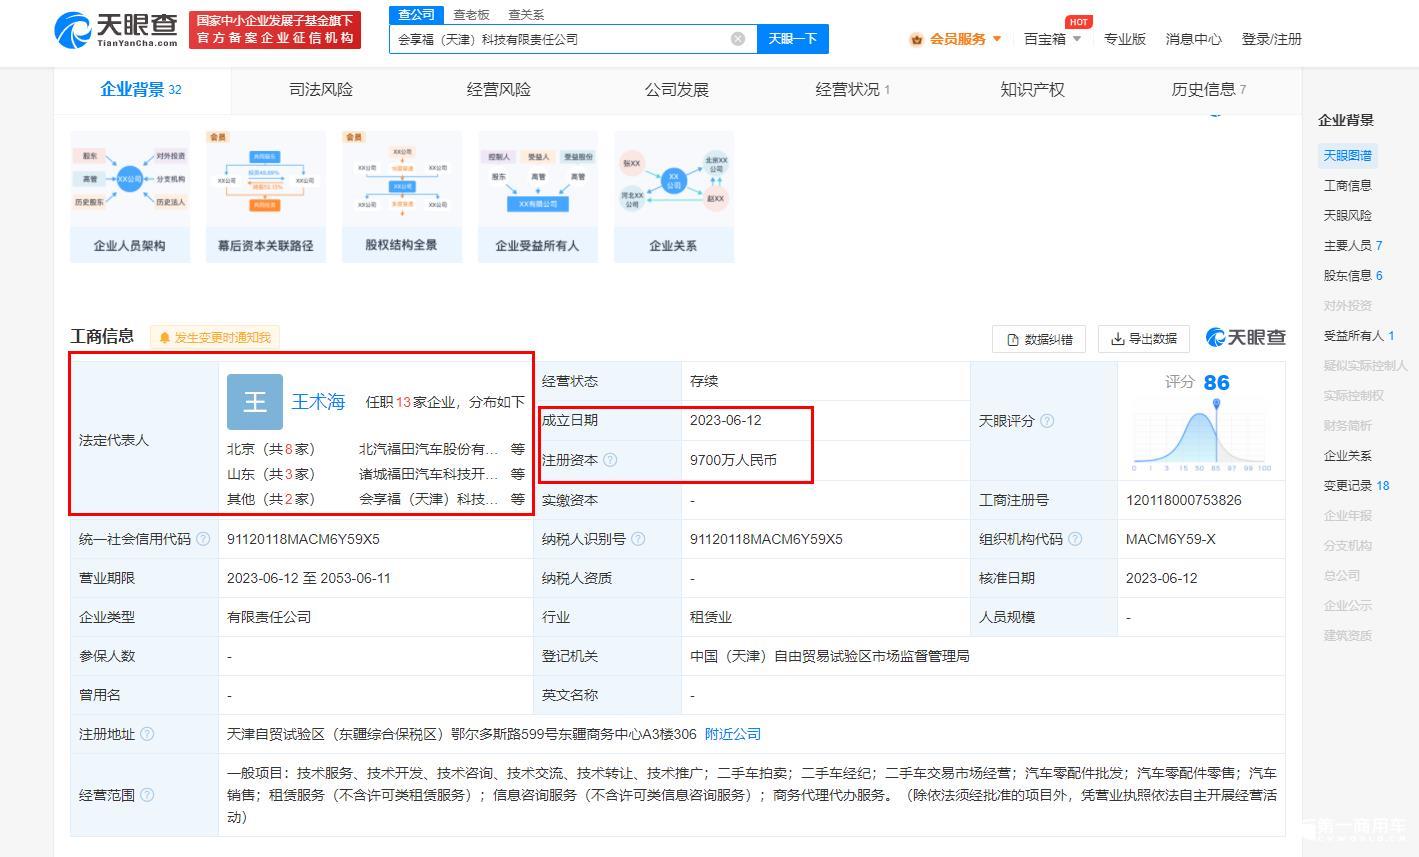Switch to the 查公司 search tab
This screenshot has height=857, width=1419.
[416, 14]
